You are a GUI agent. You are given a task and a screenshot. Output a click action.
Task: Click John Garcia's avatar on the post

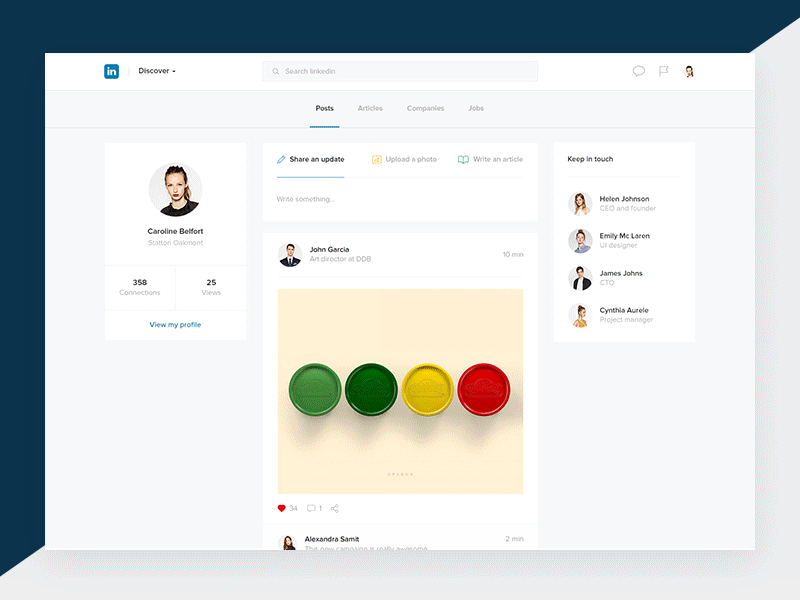coord(290,255)
